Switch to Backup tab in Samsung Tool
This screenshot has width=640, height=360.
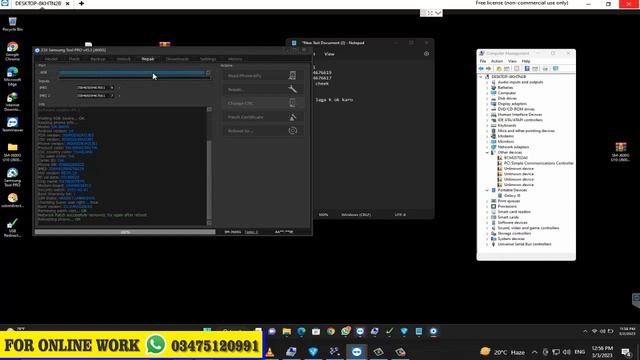click(x=98, y=59)
